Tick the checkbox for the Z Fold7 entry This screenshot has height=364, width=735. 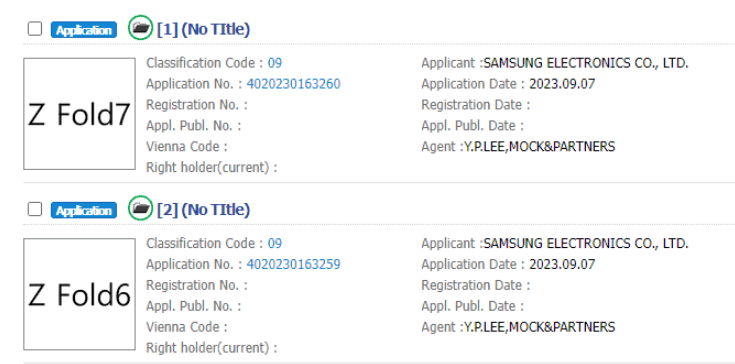35,29
